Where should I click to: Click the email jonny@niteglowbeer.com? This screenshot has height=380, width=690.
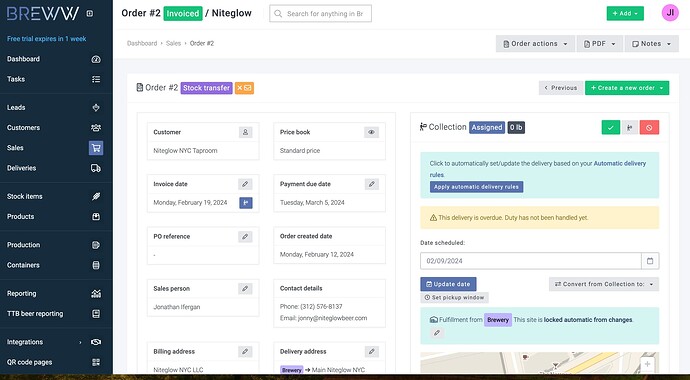(x=332, y=318)
